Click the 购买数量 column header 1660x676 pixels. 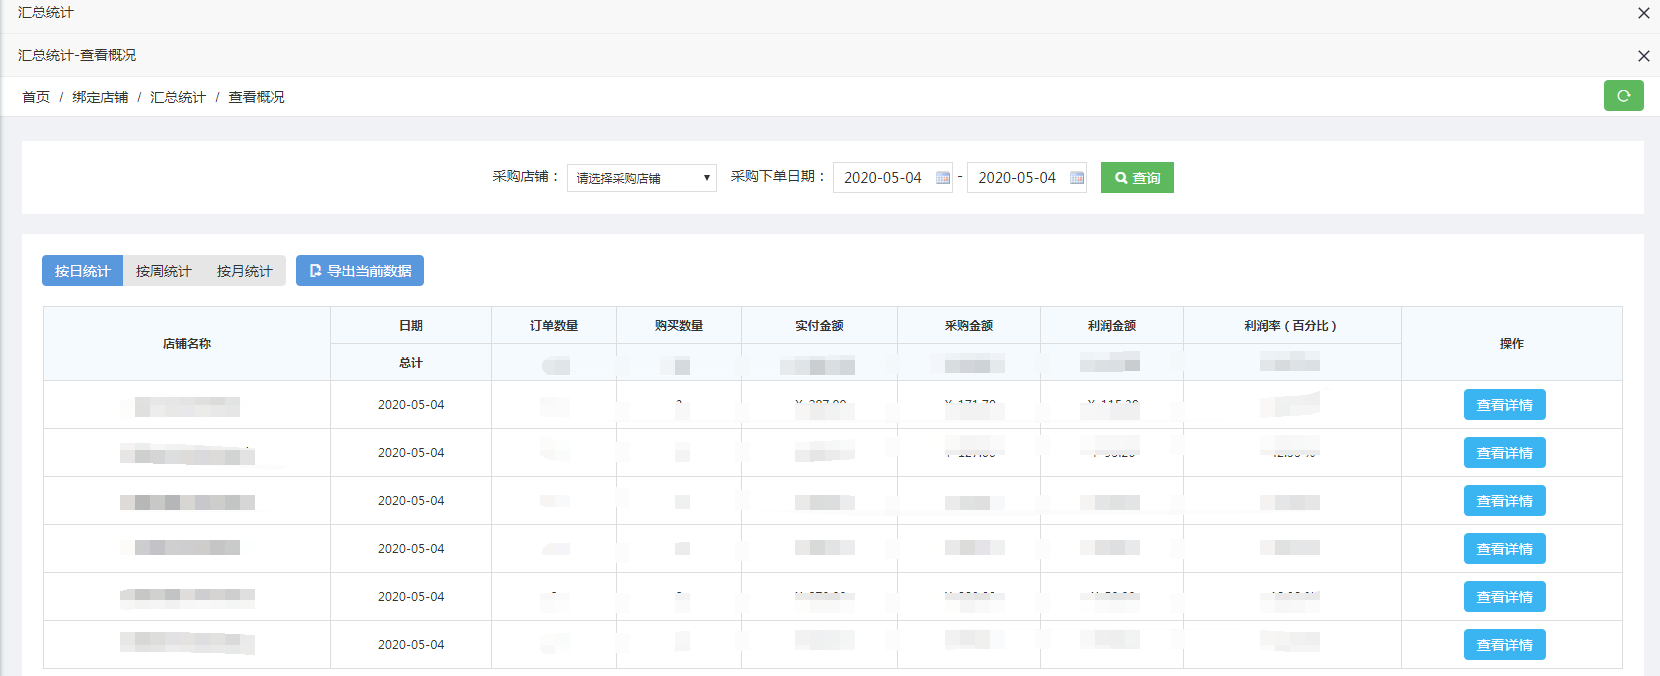679,326
